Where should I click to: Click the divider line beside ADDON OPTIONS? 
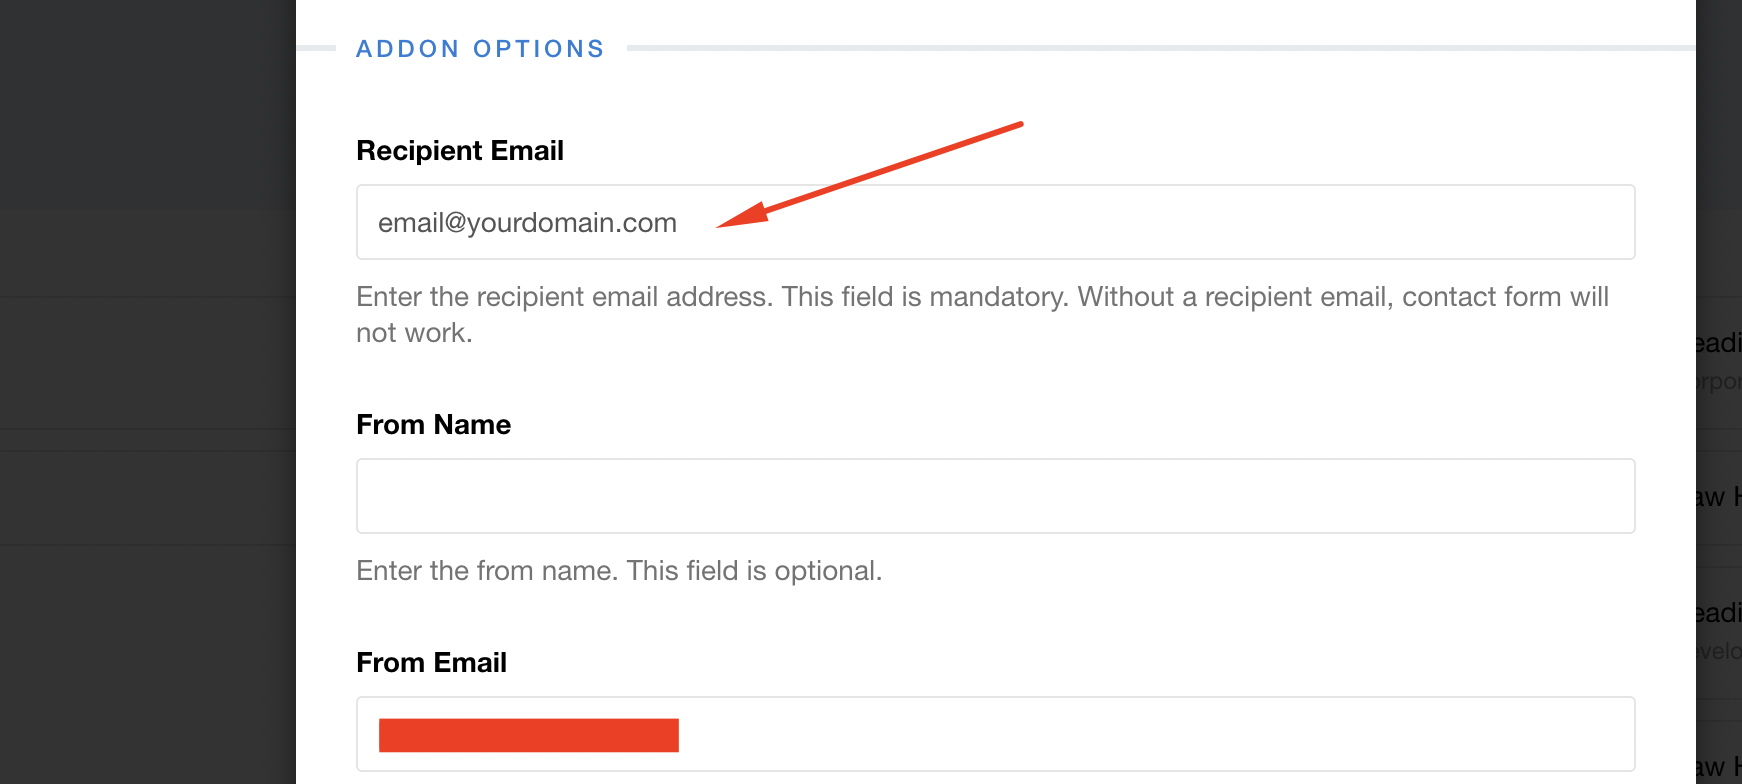pyautogui.click(x=1160, y=48)
